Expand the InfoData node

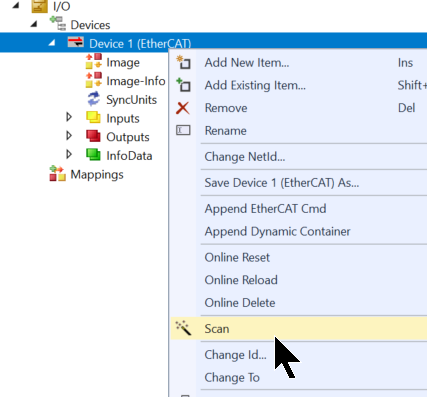click(x=69, y=154)
